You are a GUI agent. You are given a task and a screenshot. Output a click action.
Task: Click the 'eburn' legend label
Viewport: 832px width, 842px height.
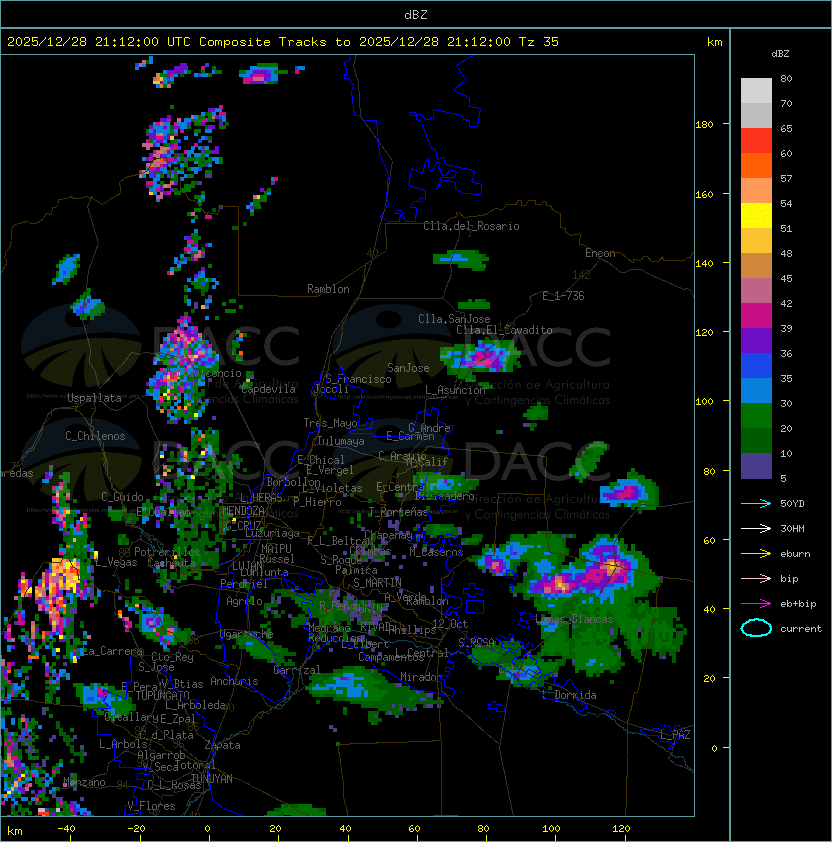(x=795, y=554)
